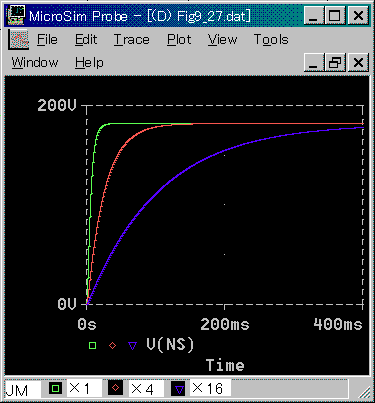Screen dimensions: 375x403
Task: Select the red diamond trace marker in legend
Action: tap(113, 345)
